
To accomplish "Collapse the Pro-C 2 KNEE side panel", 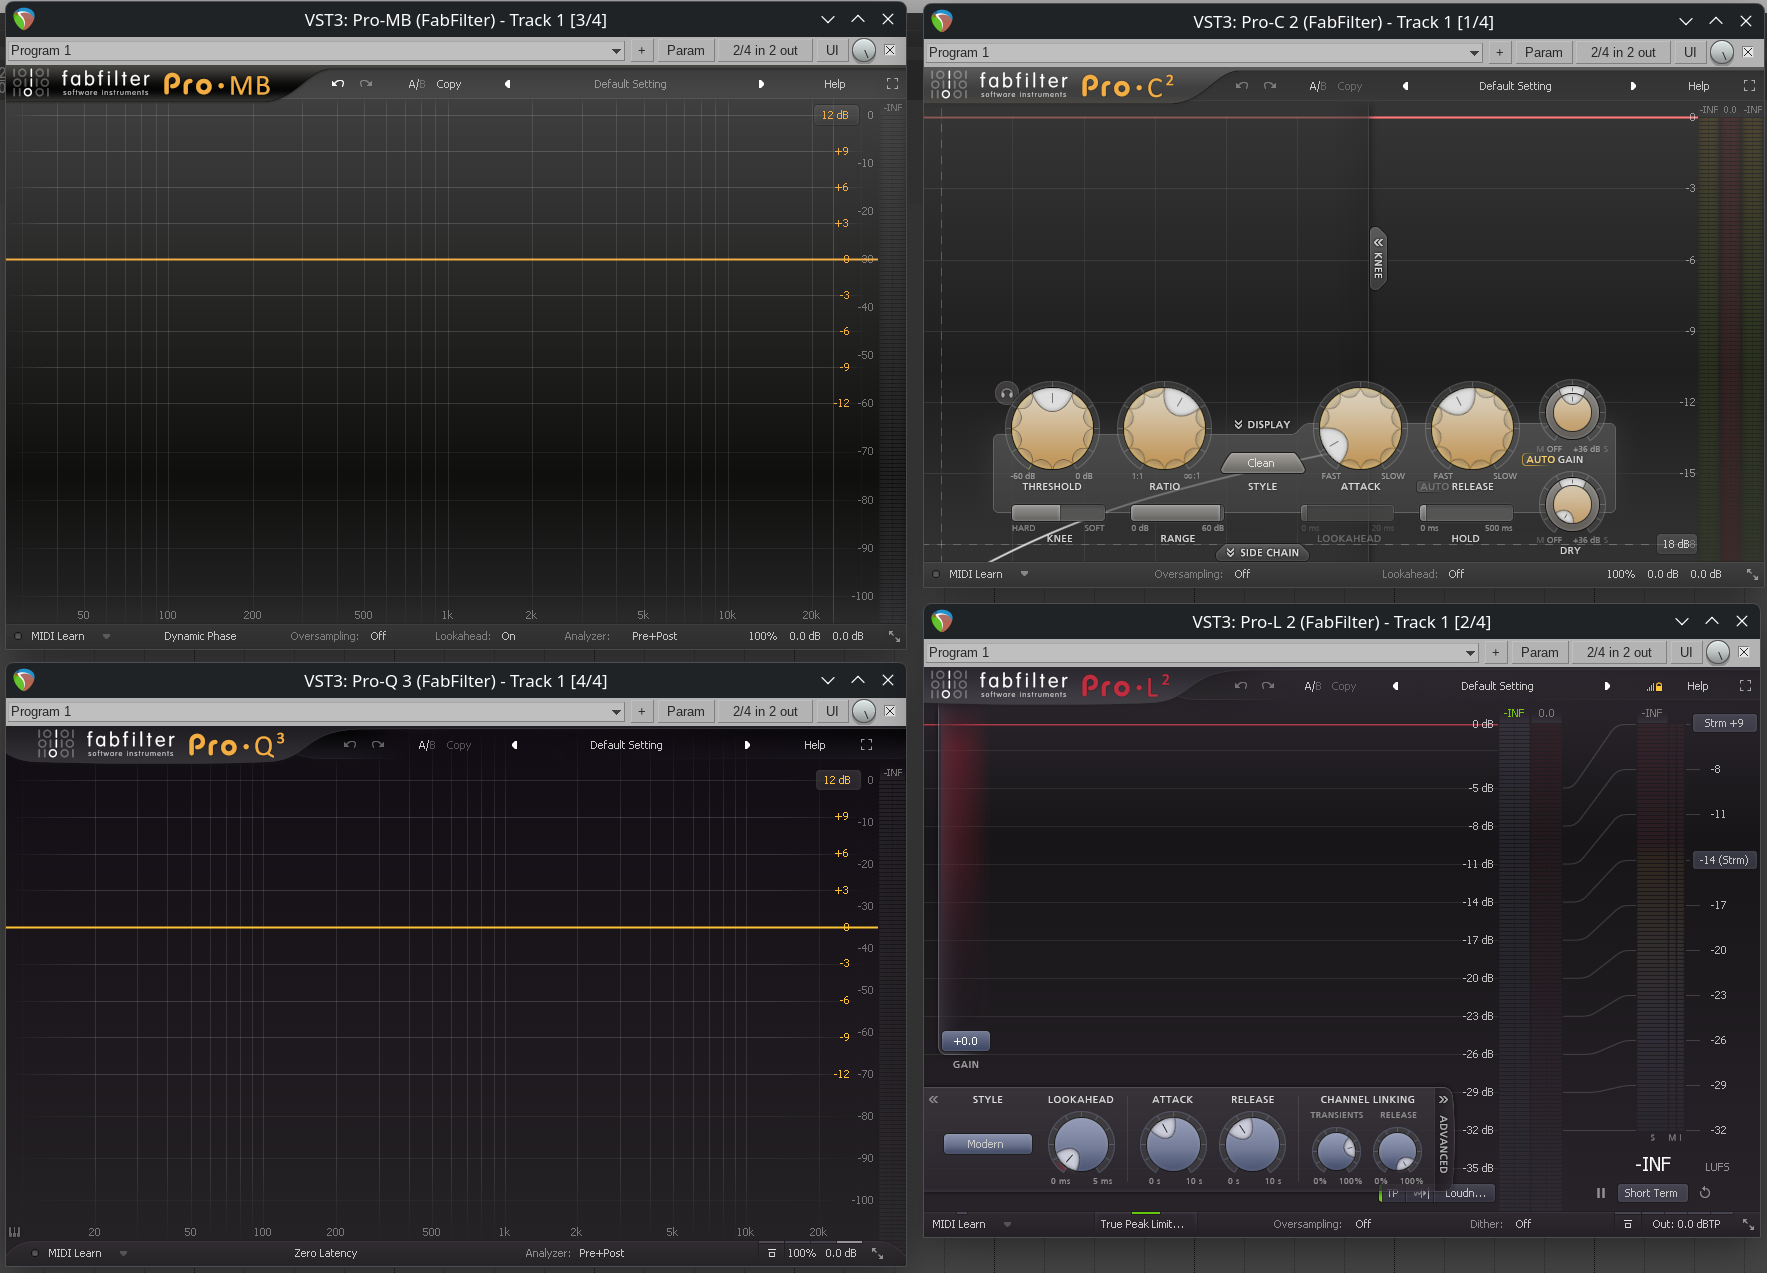I will coord(1378,257).
